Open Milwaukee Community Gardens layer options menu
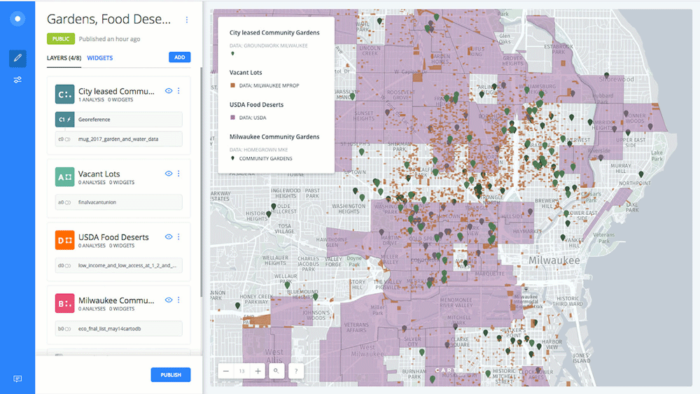Viewport: 700px width, 394px height. pos(179,300)
